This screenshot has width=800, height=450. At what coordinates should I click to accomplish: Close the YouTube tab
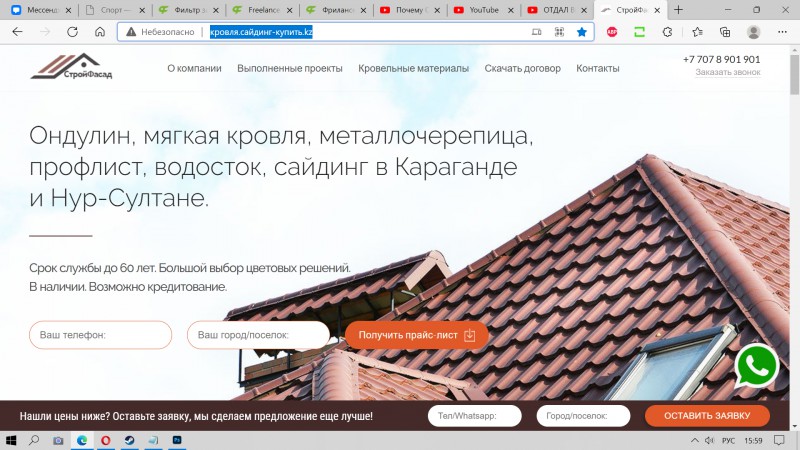tap(511, 10)
